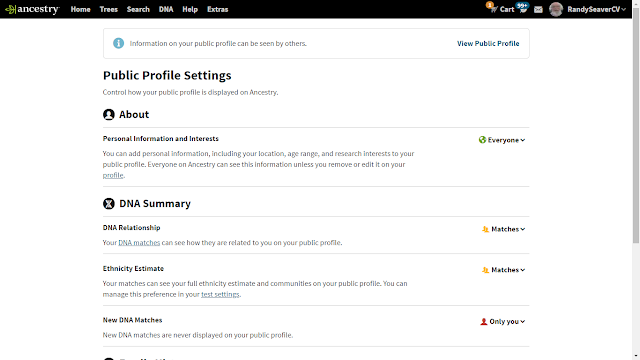Open the shopping cart icon
Screen dimensions: 640x360
tap(493, 9)
